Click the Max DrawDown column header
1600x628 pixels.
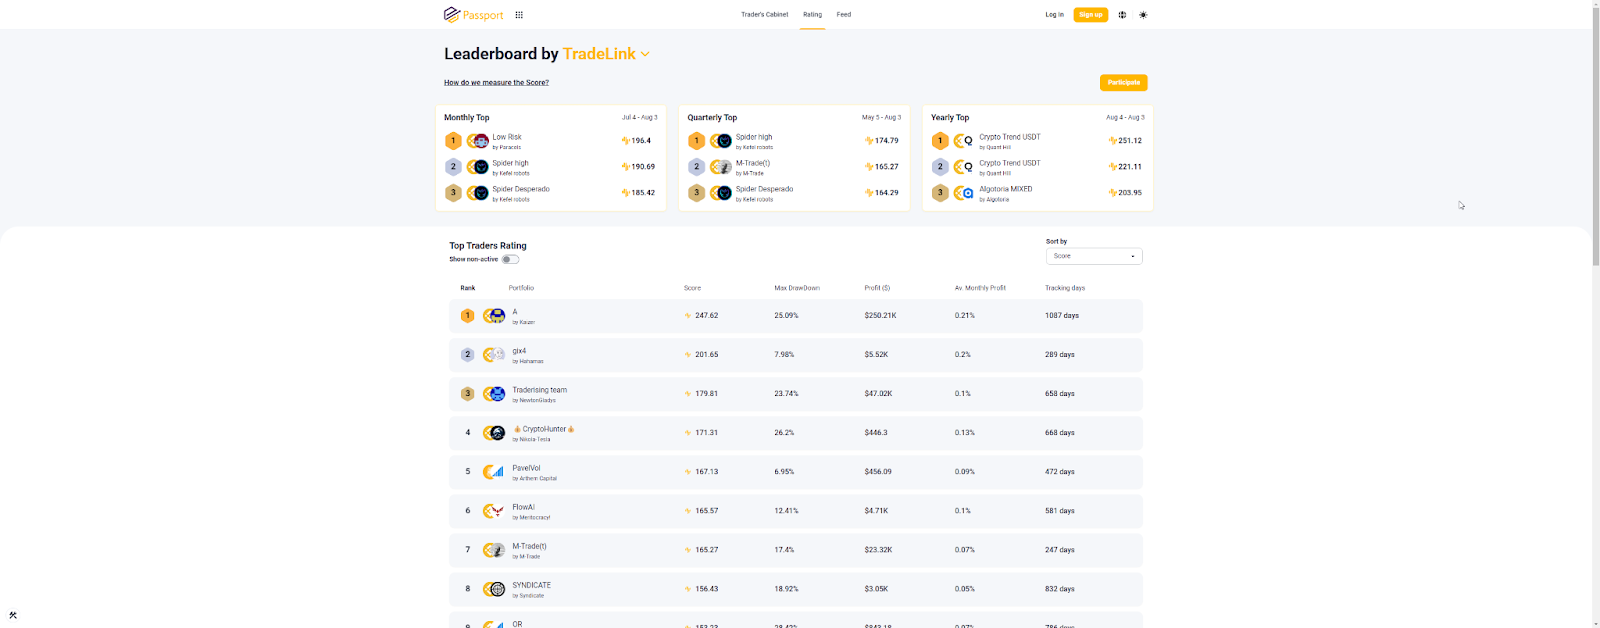pyautogui.click(x=797, y=288)
